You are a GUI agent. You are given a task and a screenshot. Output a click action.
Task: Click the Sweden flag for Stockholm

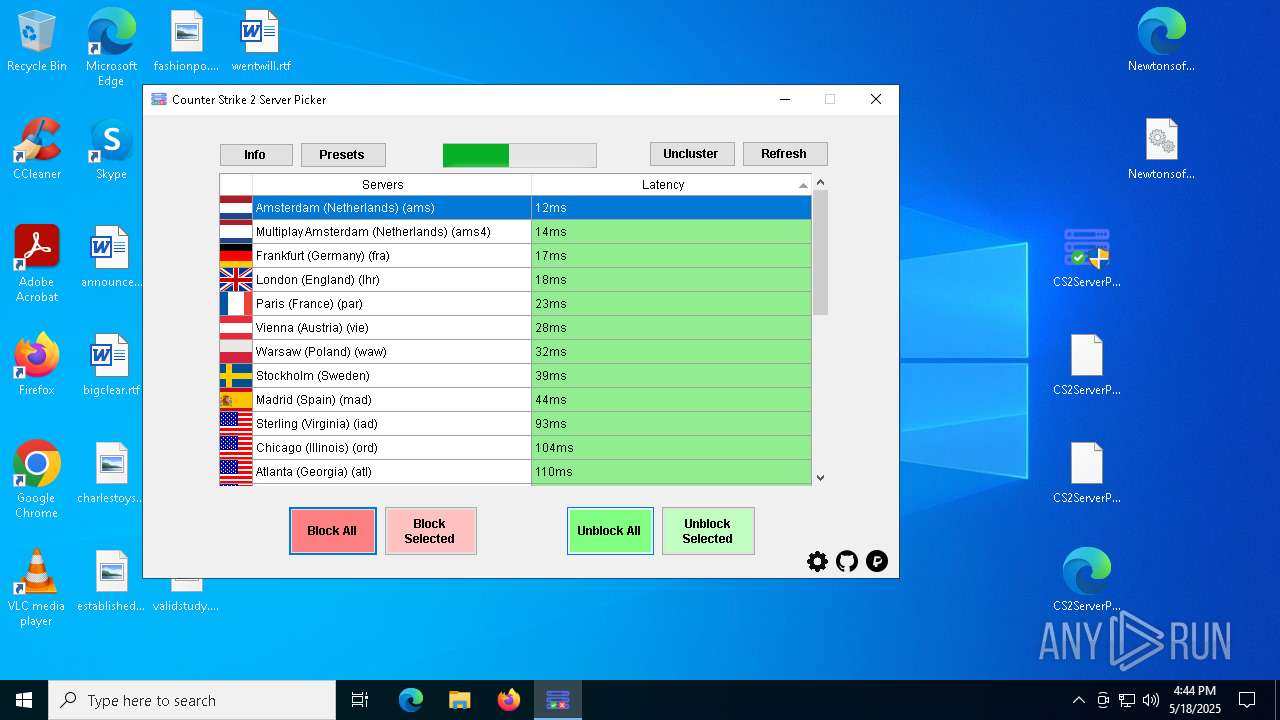pos(236,376)
